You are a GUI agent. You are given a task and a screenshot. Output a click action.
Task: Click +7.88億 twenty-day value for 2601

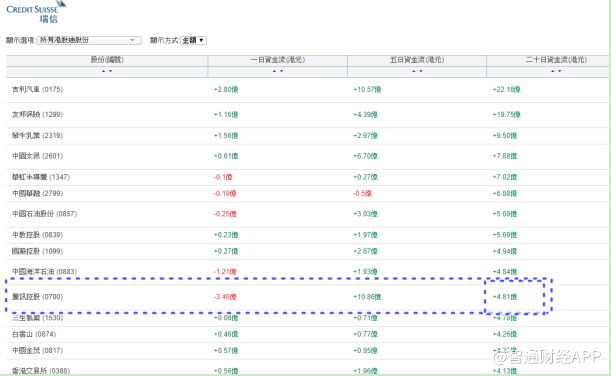(x=505, y=156)
